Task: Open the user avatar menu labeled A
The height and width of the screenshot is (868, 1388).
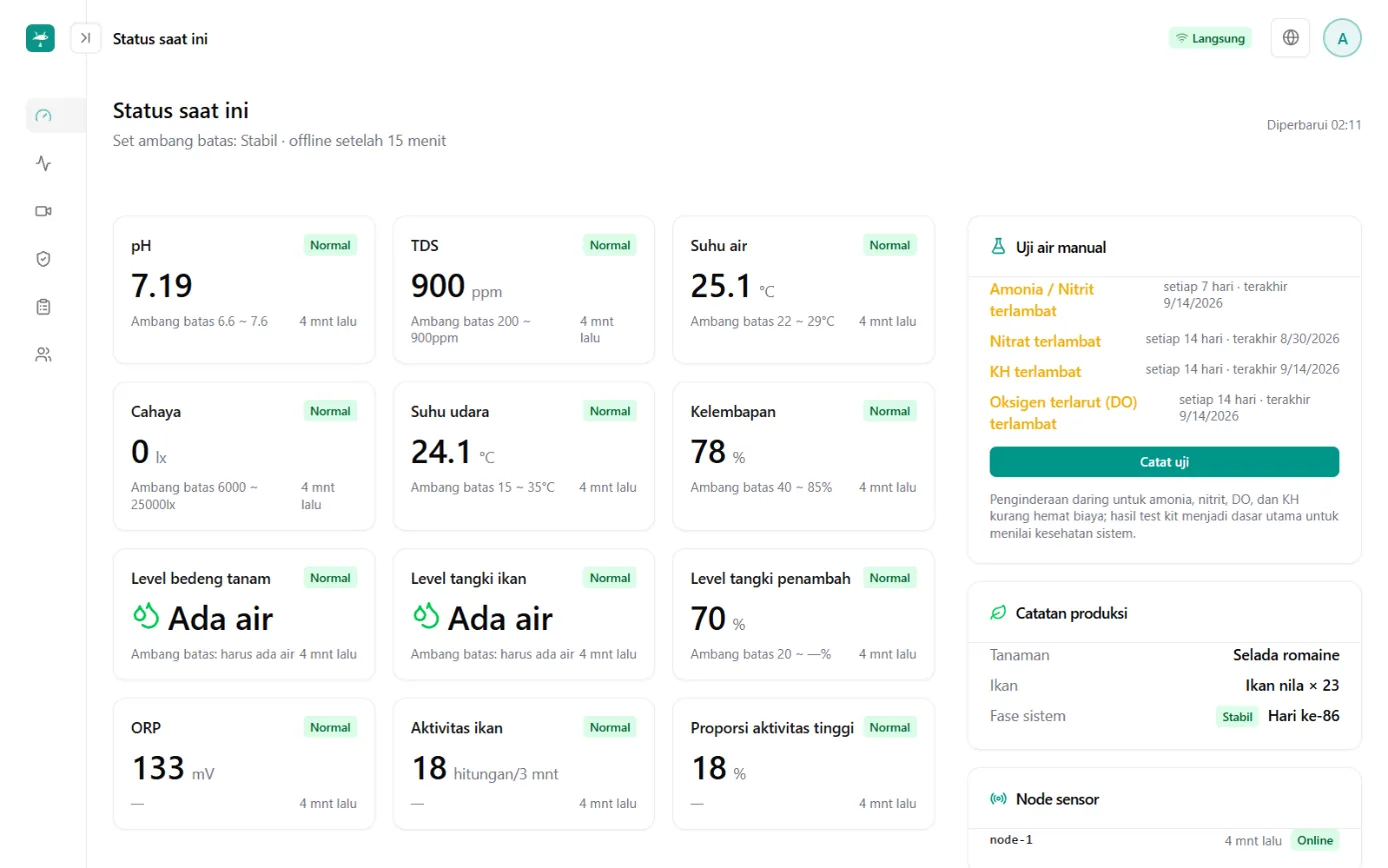Action: [x=1342, y=38]
